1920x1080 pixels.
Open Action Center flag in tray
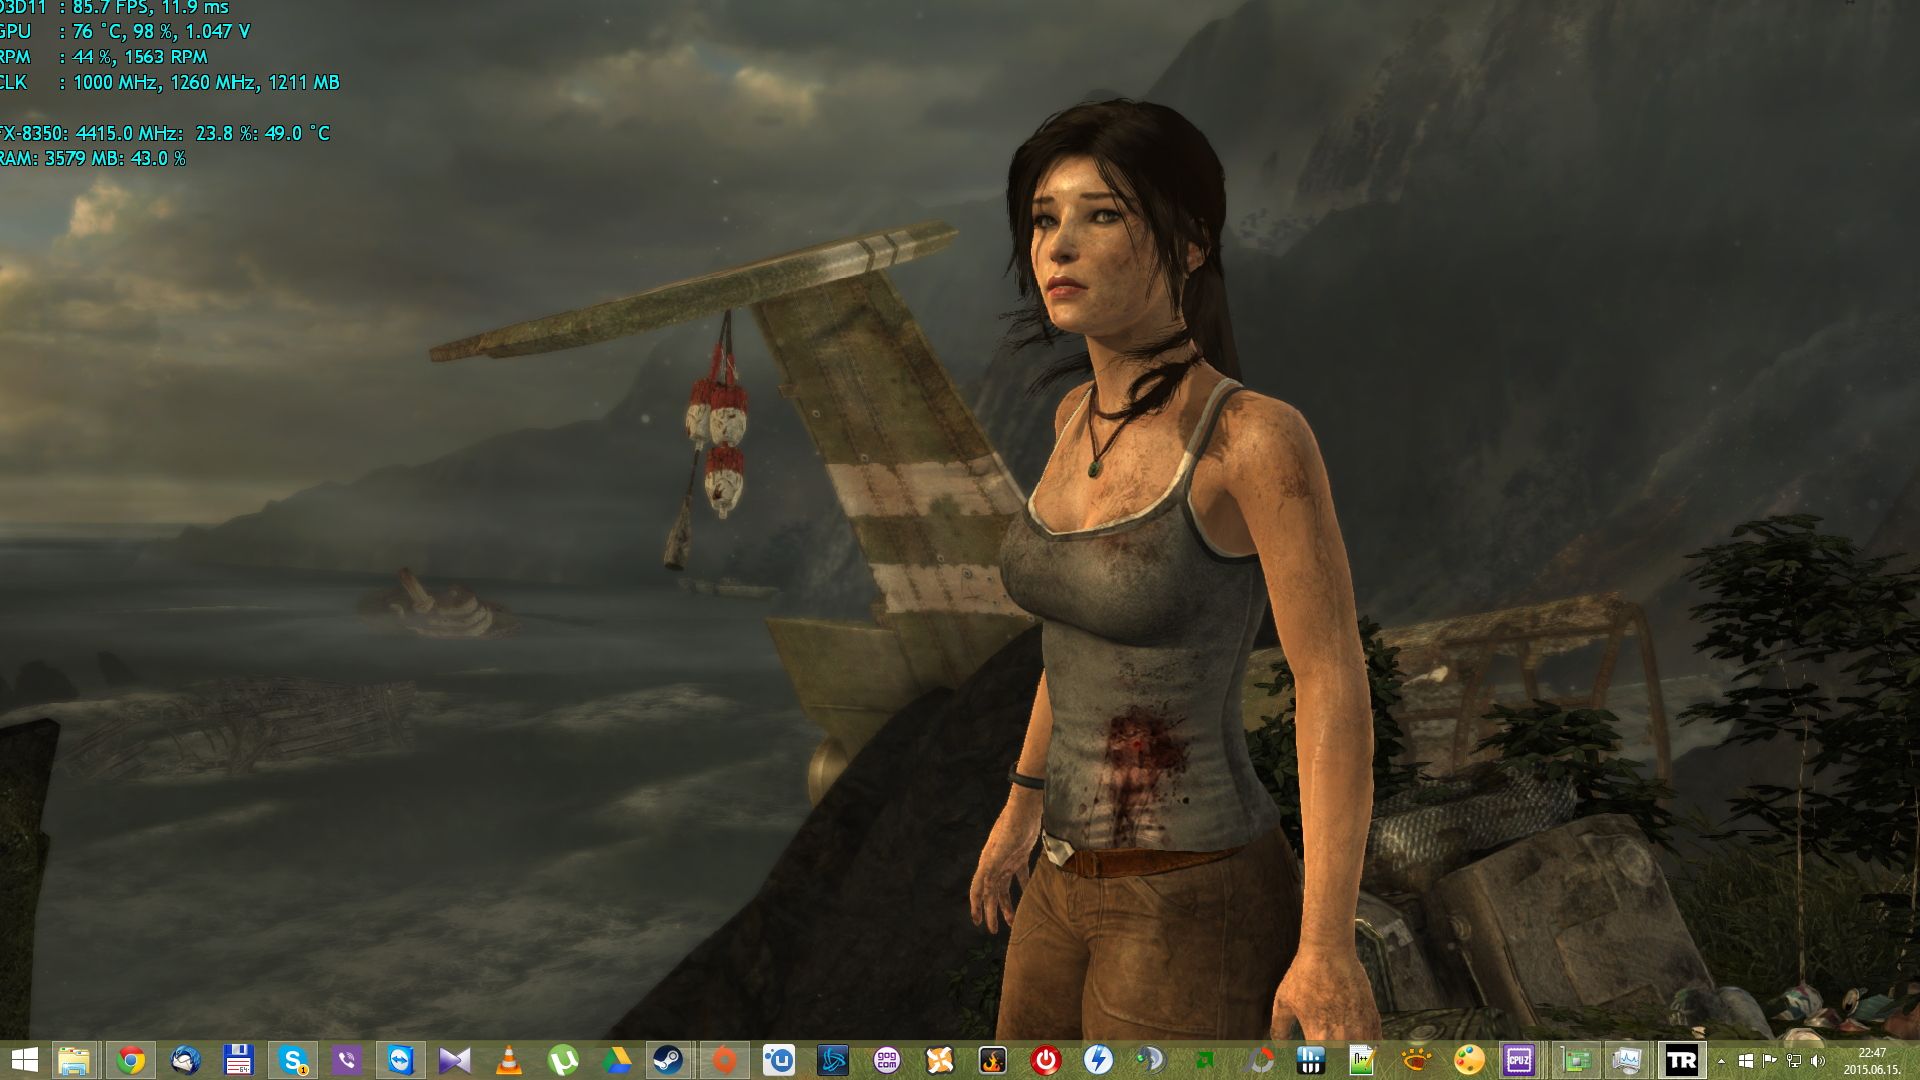[1770, 1061]
